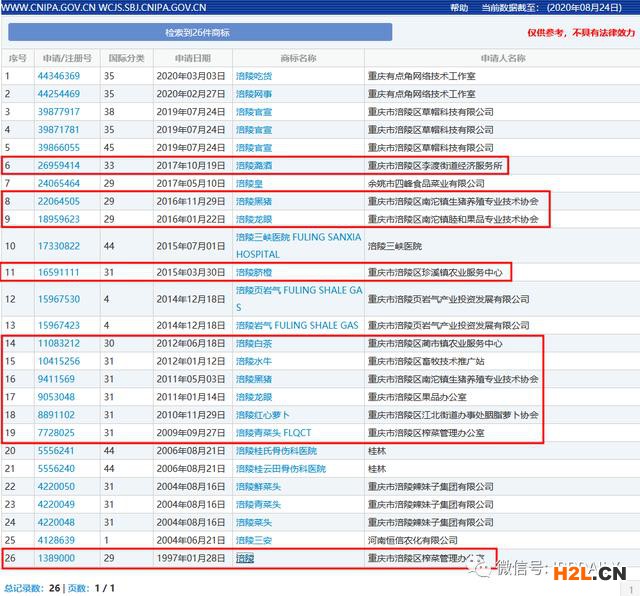Select date cell 1997年01月28日
The height and width of the screenshot is (596, 640).
(191, 558)
